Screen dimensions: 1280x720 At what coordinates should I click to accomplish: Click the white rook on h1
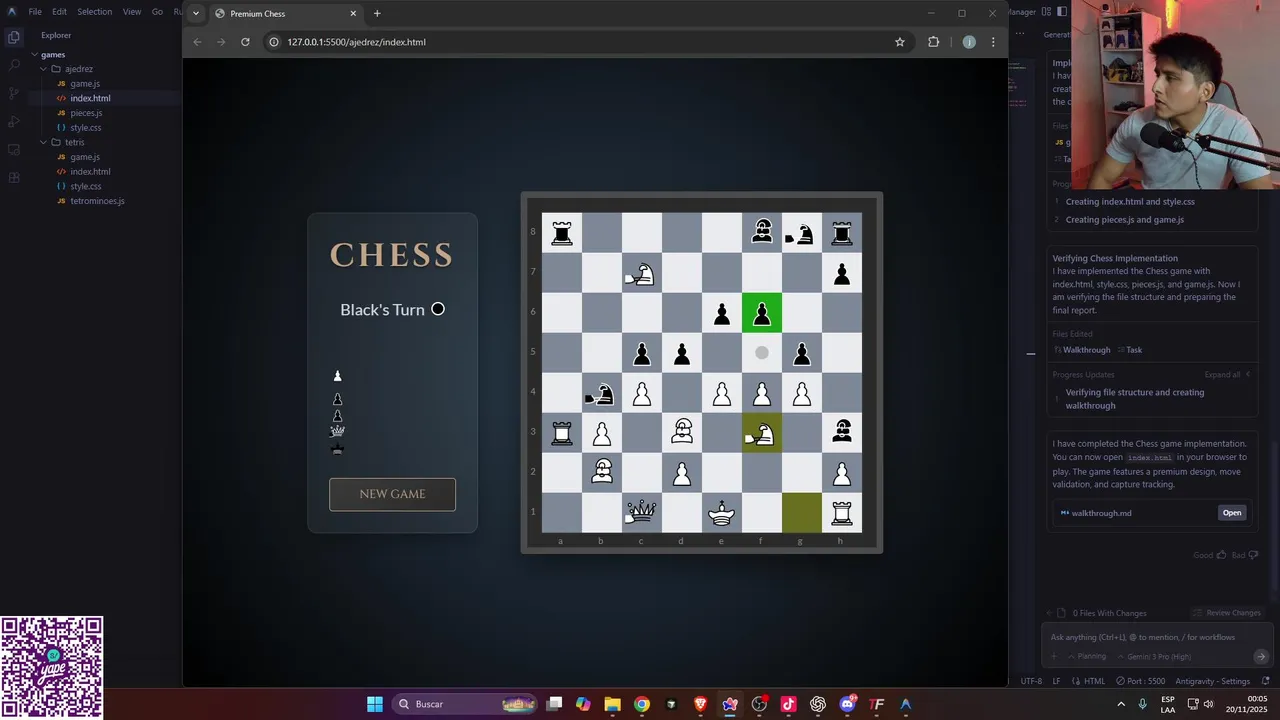842,512
